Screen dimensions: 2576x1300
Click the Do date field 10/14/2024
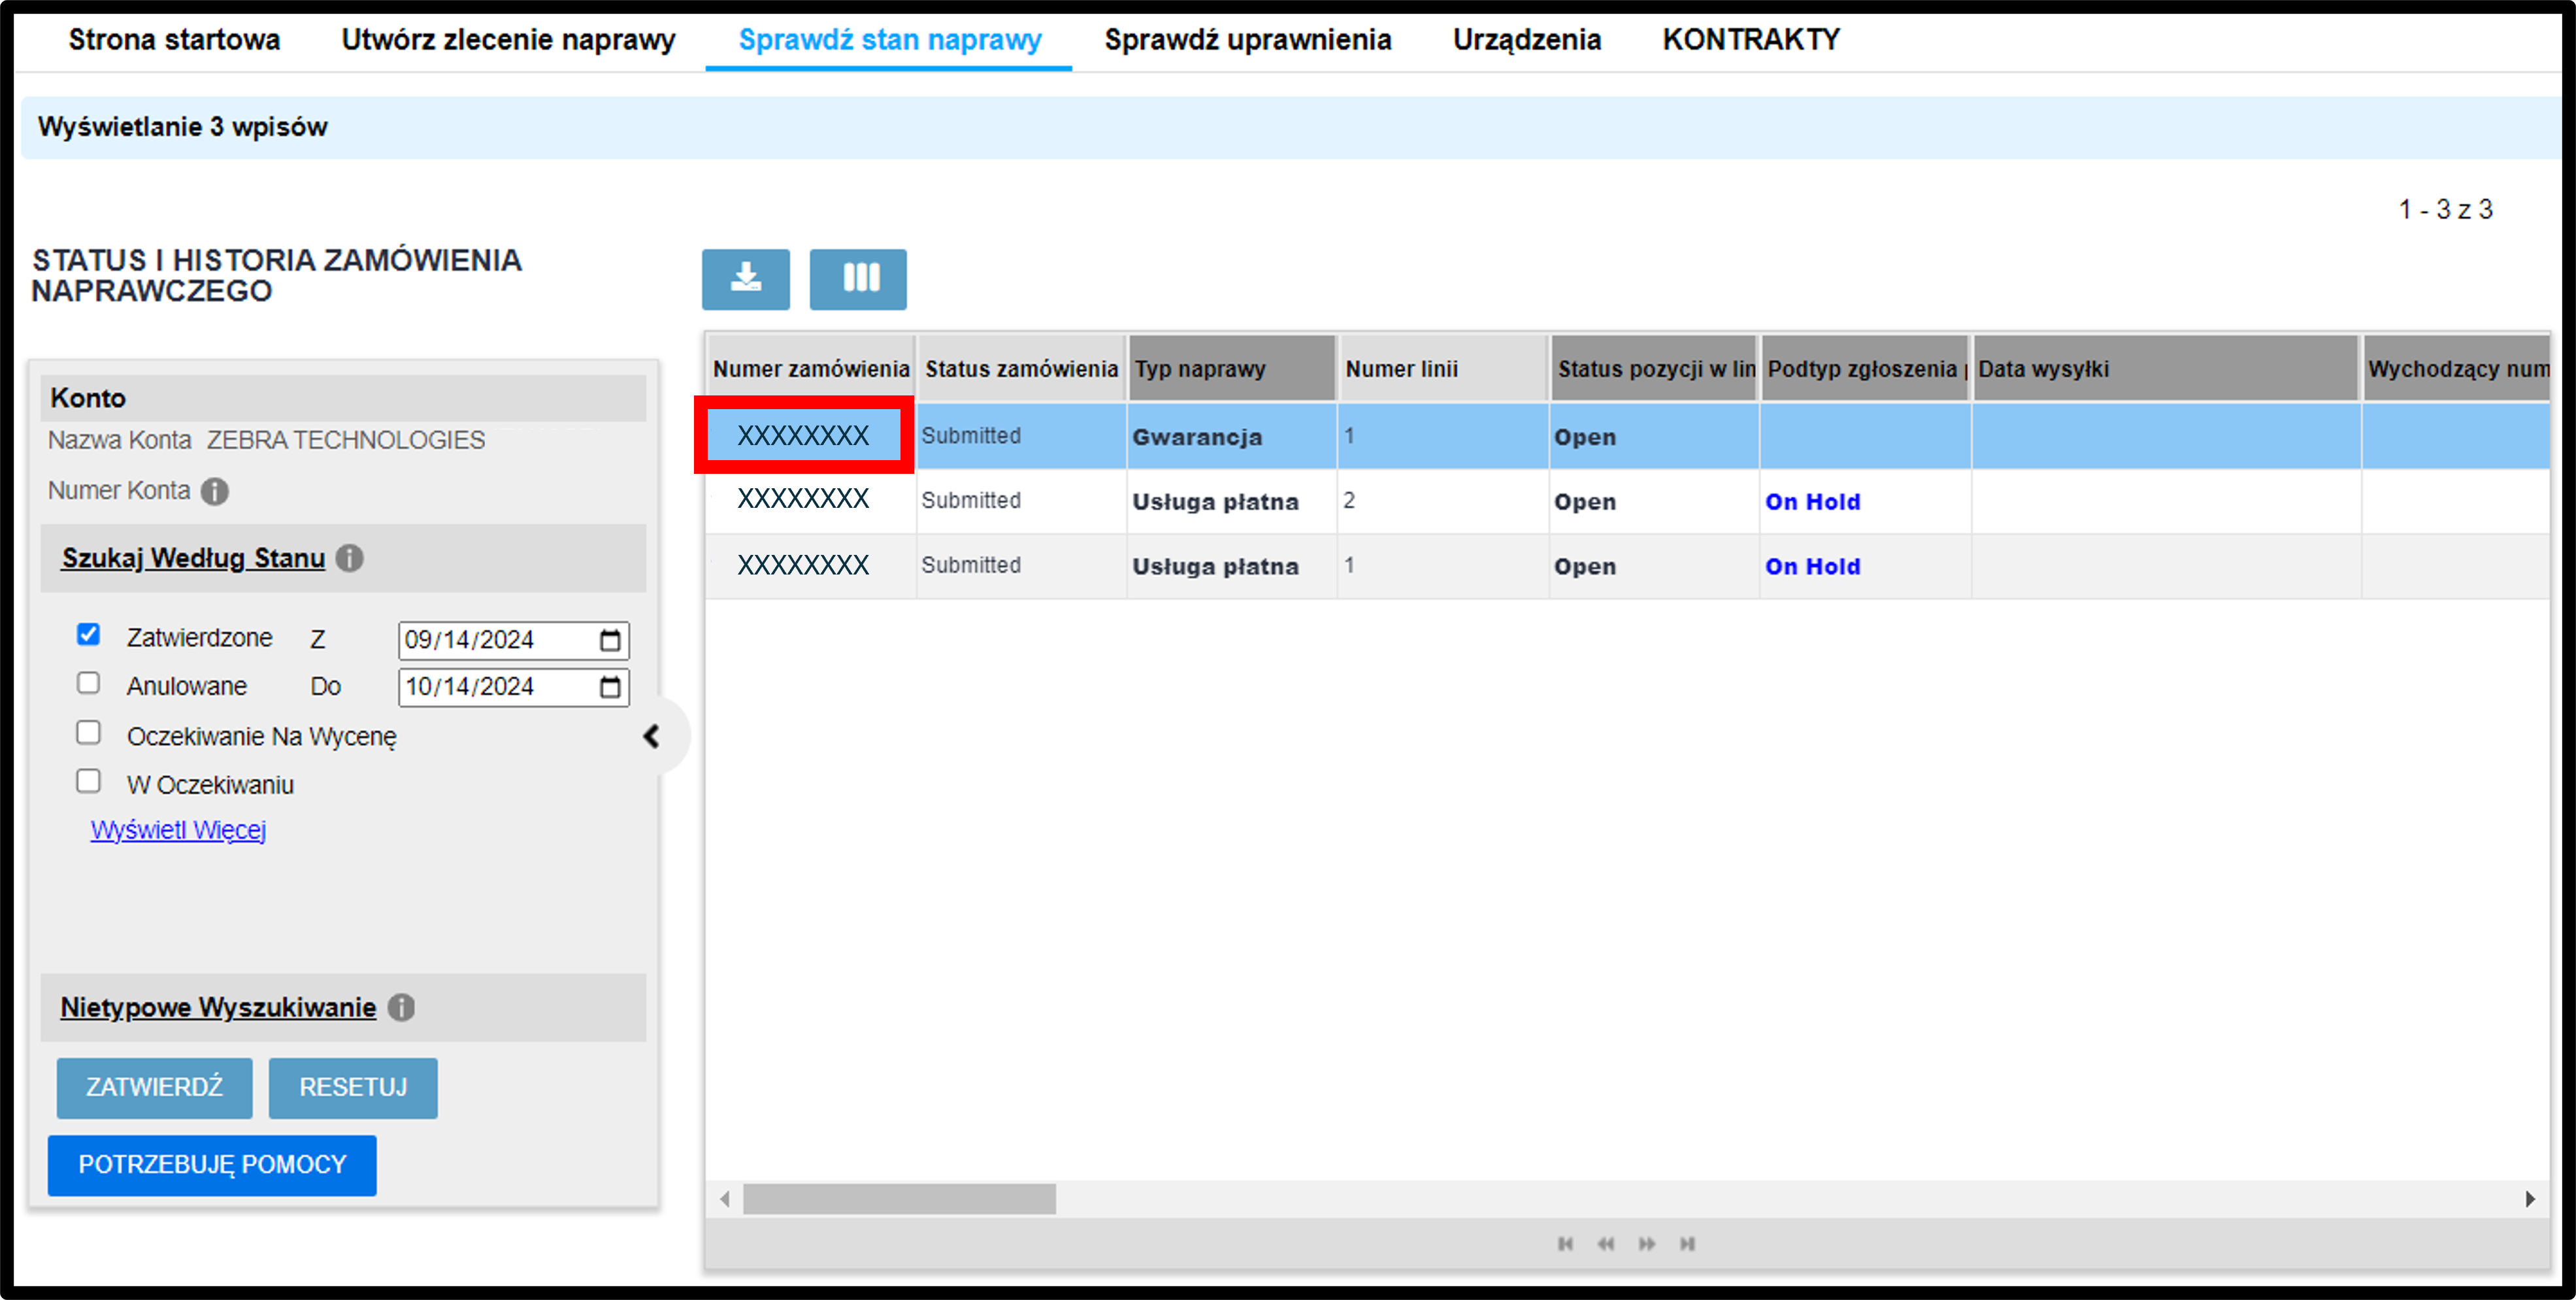514,687
